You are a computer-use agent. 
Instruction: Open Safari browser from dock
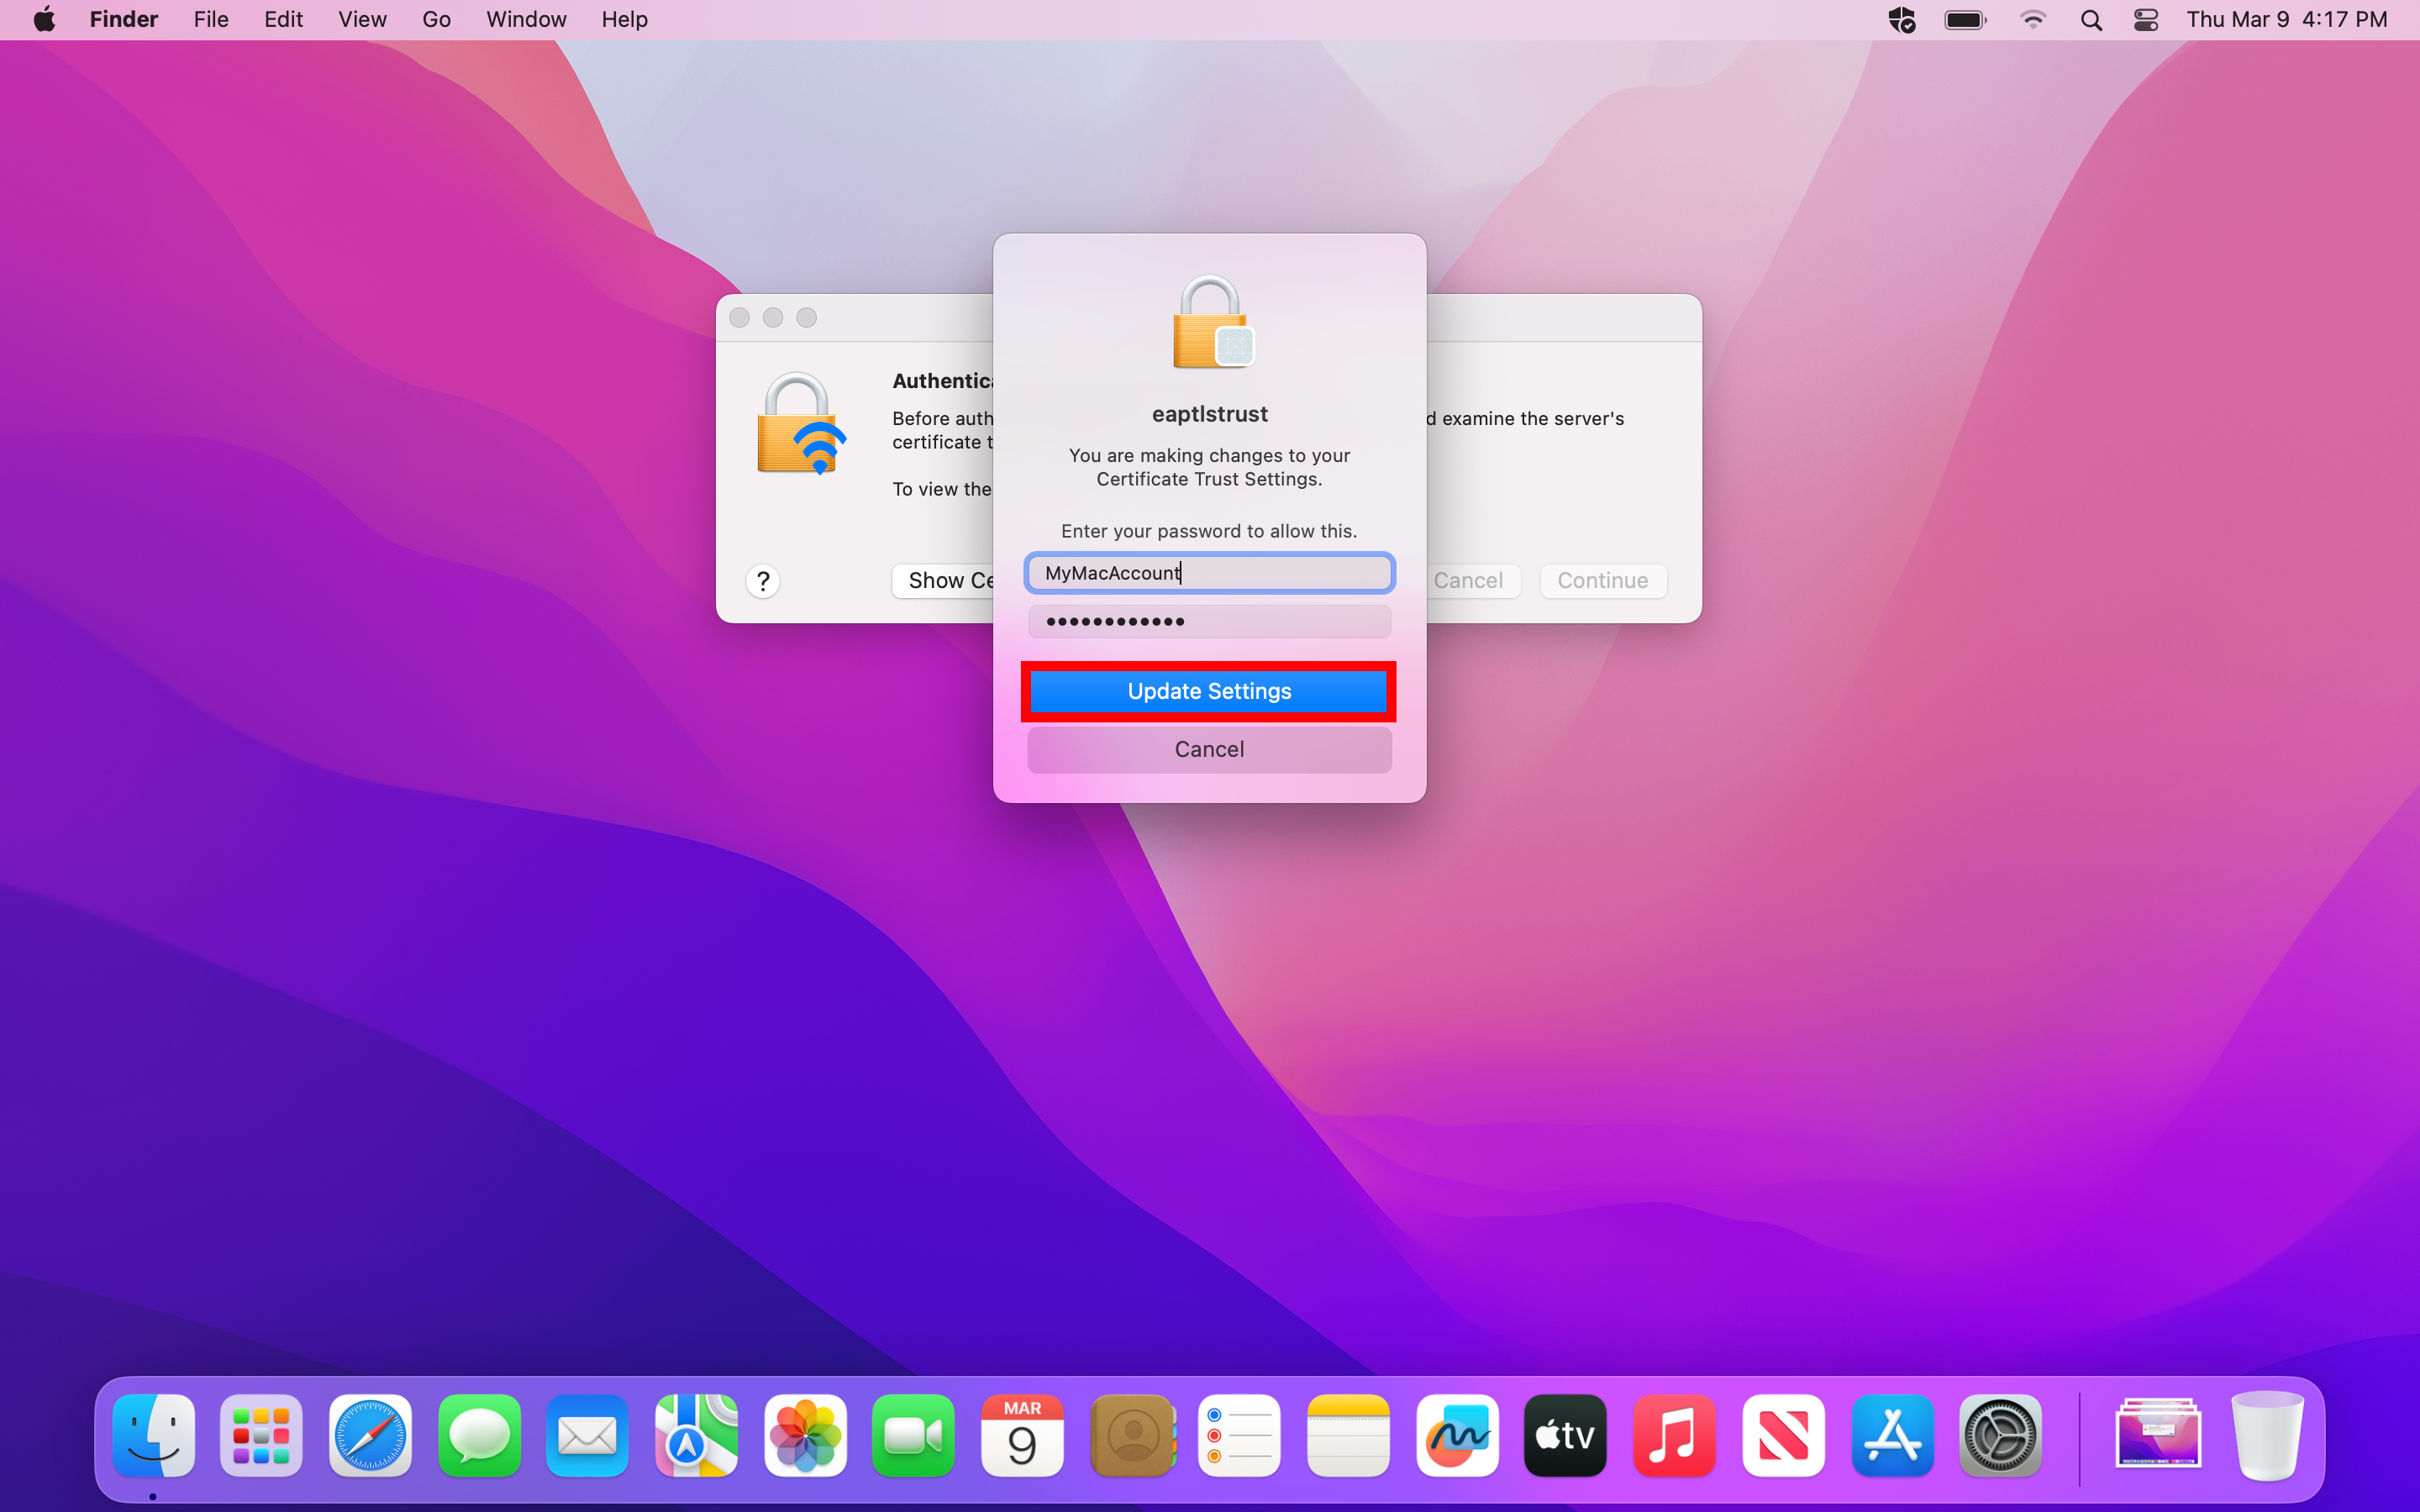370,1436
